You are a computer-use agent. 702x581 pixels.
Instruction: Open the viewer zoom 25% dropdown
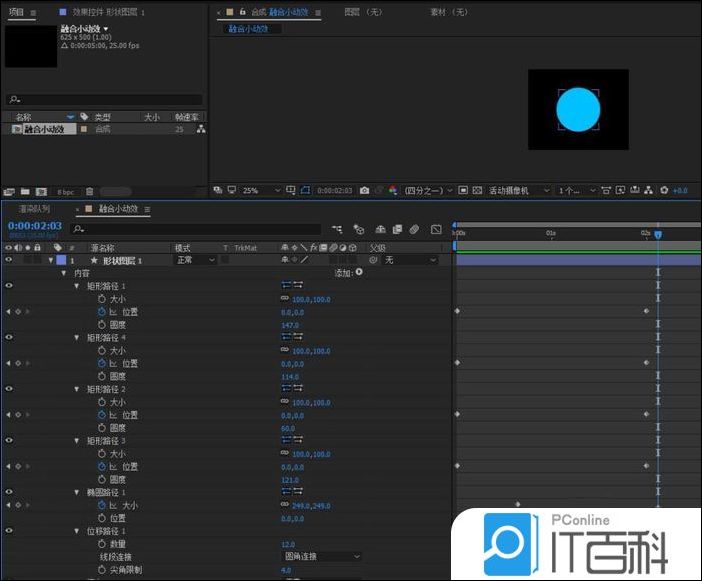[x=256, y=190]
